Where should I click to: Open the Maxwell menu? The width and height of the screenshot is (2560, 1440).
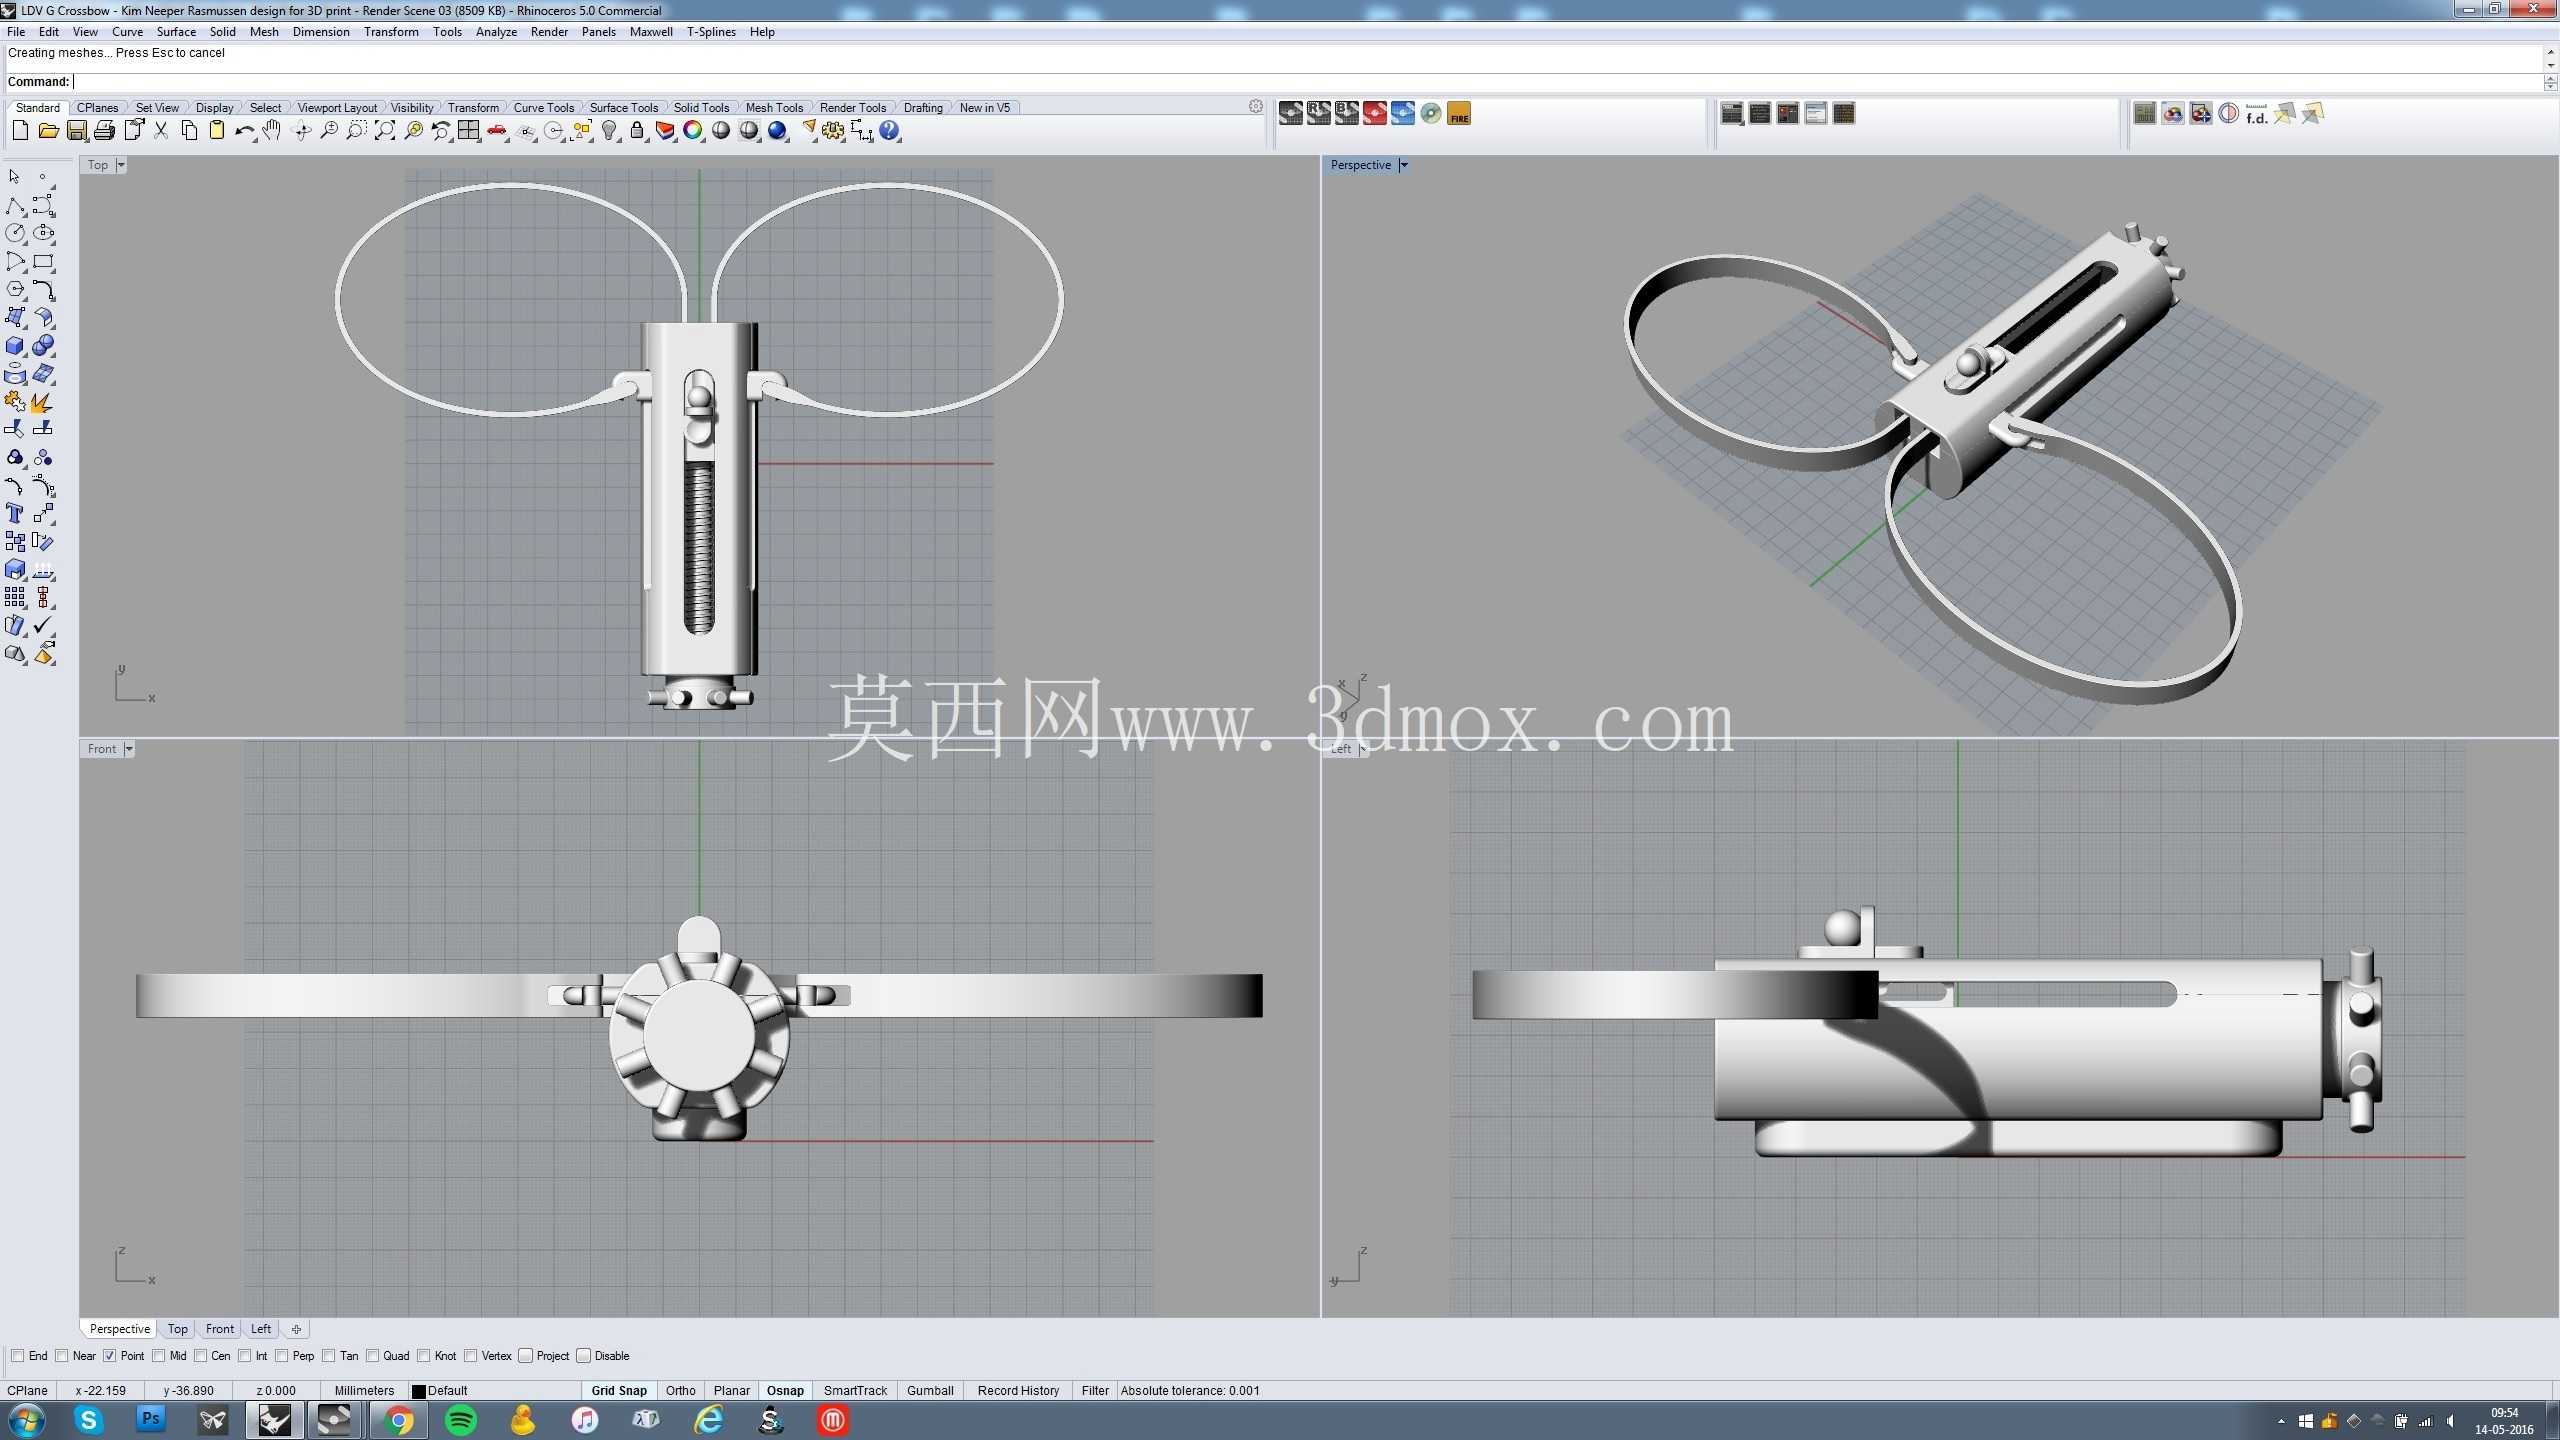(x=651, y=32)
